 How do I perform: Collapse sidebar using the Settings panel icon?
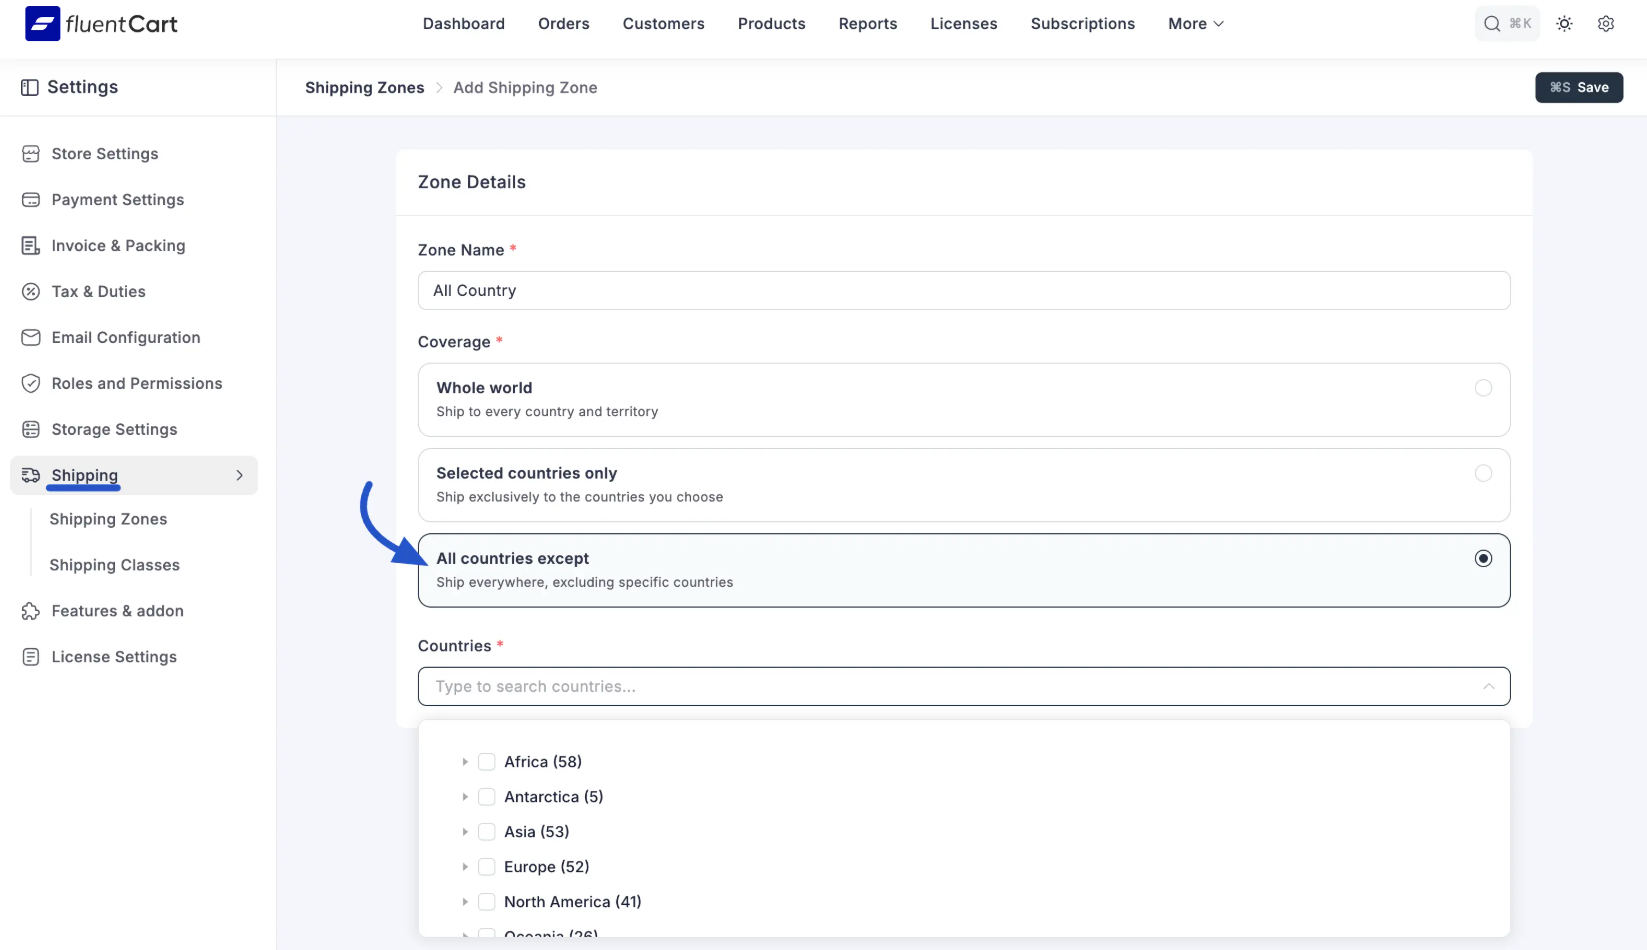click(30, 88)
